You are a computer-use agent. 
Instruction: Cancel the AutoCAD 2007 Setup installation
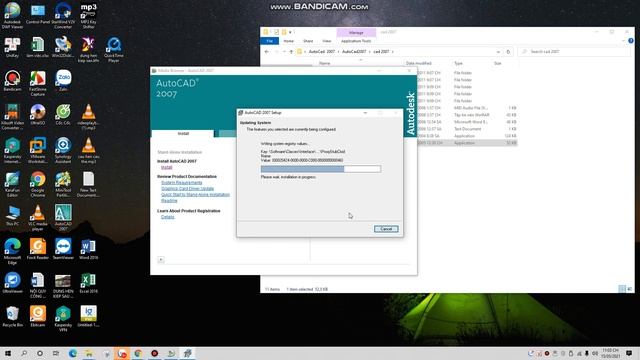[x=386, y=229]
